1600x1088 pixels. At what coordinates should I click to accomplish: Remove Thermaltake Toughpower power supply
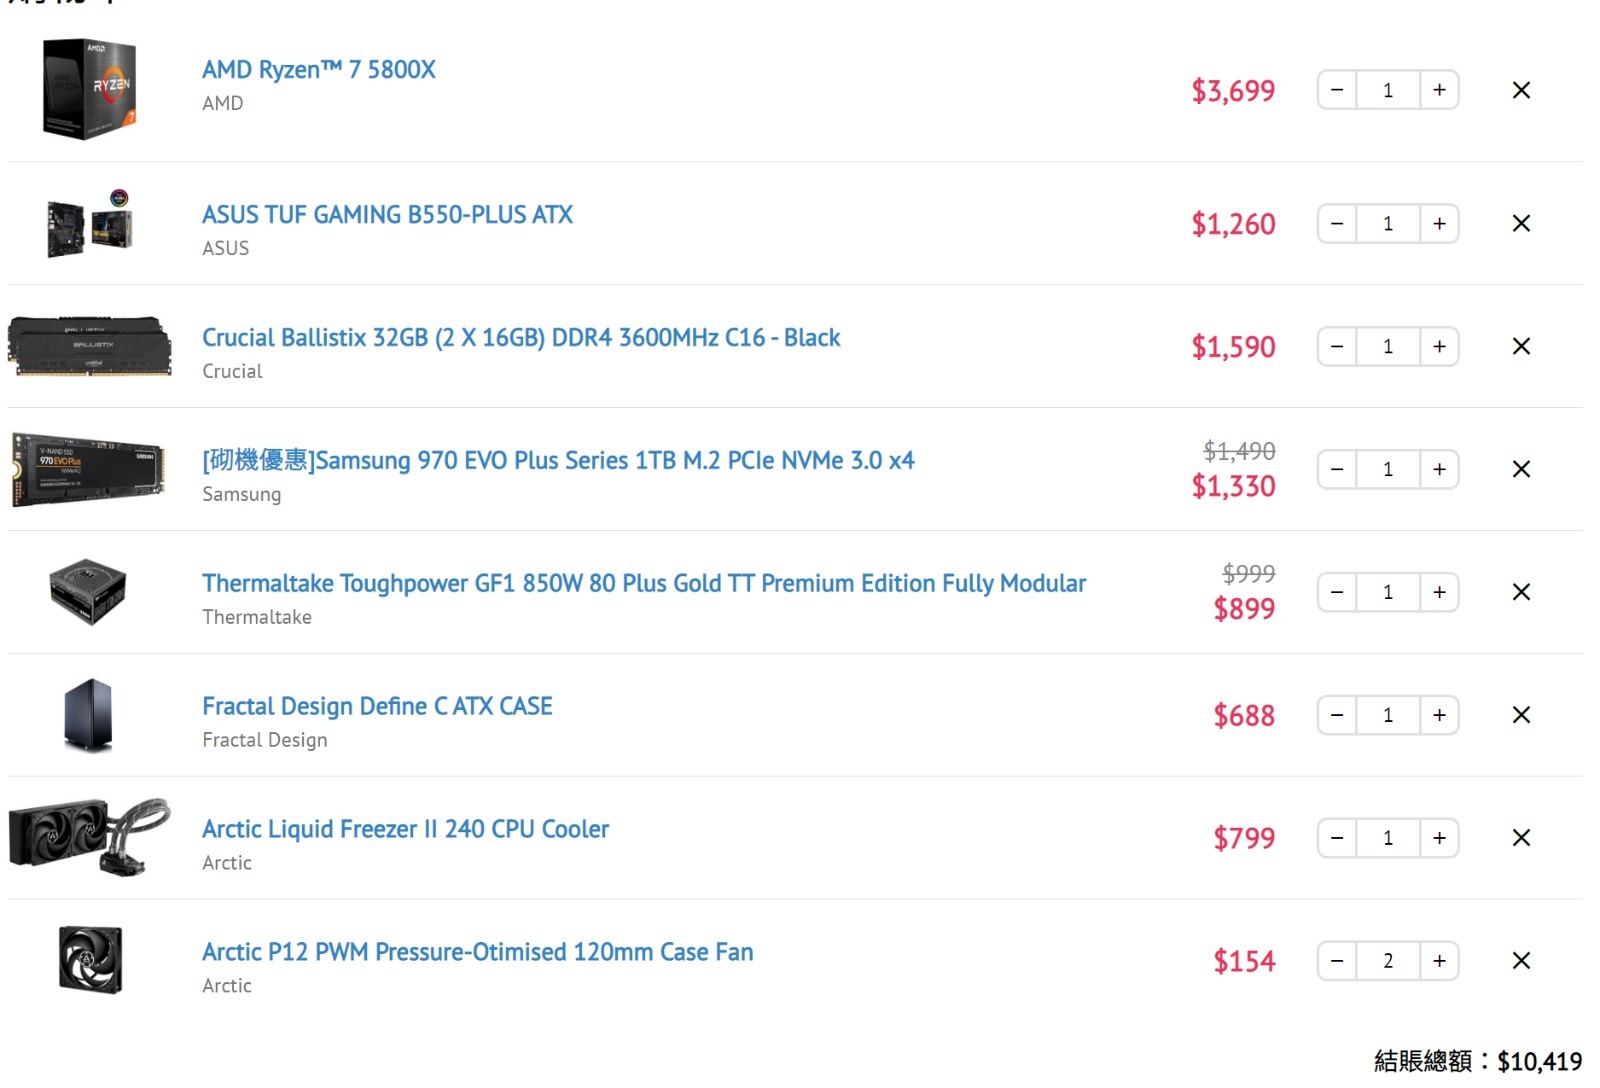point(1521,592)
